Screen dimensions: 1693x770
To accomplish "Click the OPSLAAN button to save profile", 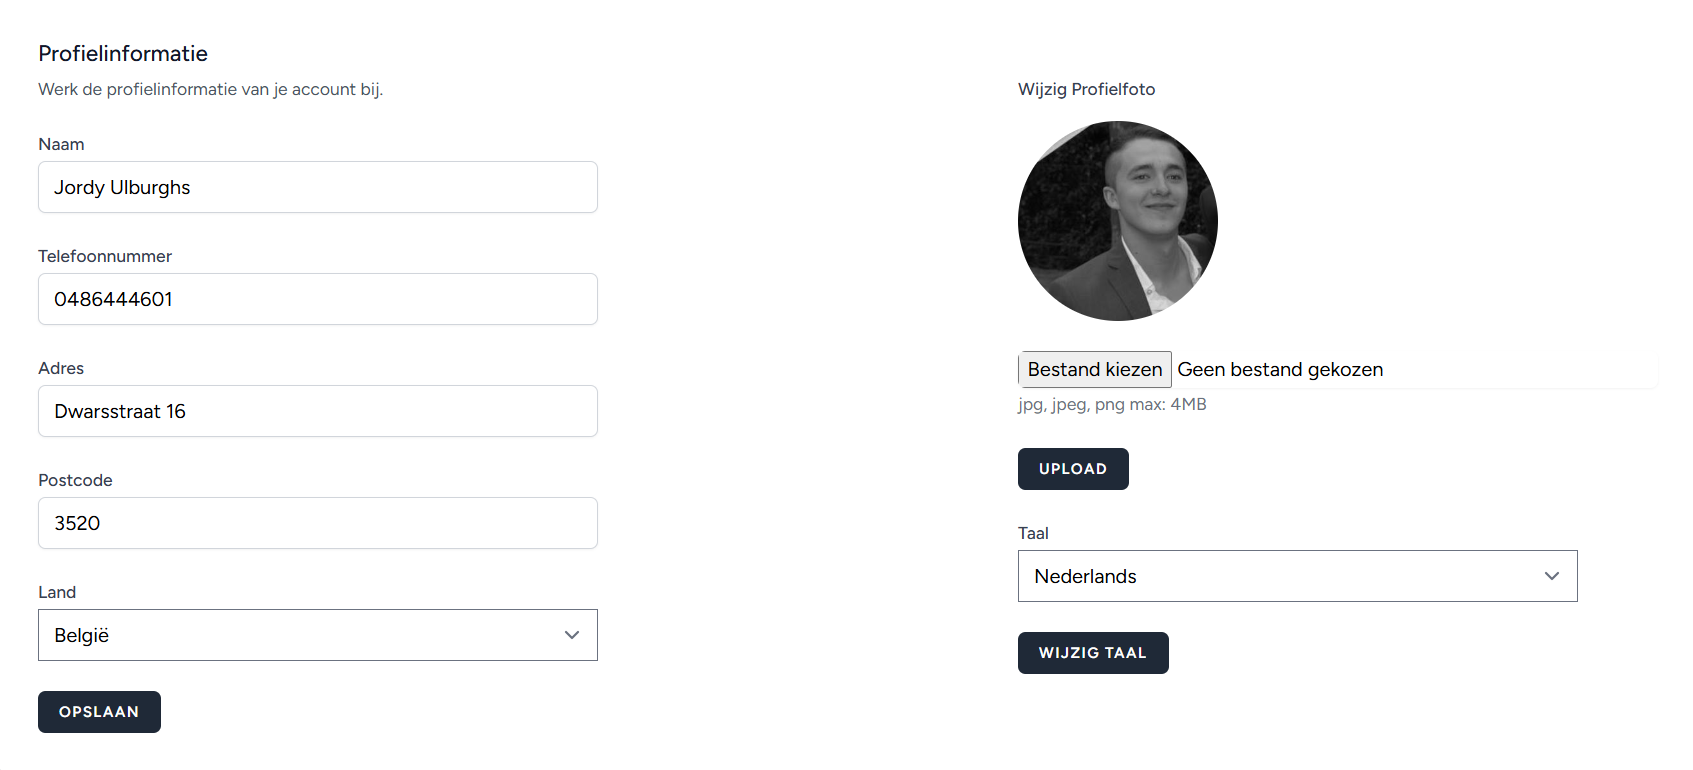I will [99, 711].
